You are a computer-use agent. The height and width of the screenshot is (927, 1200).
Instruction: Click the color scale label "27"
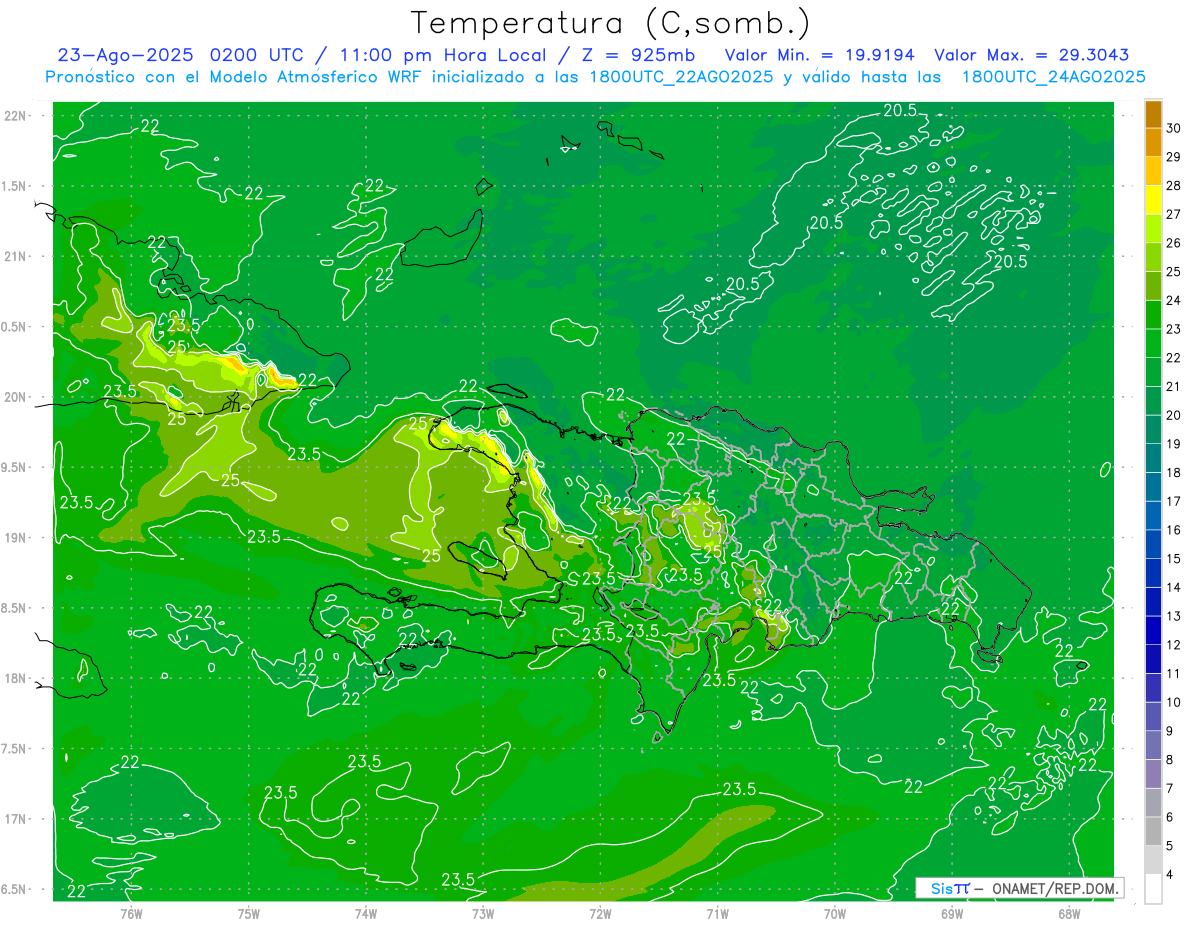(1174, 214)
